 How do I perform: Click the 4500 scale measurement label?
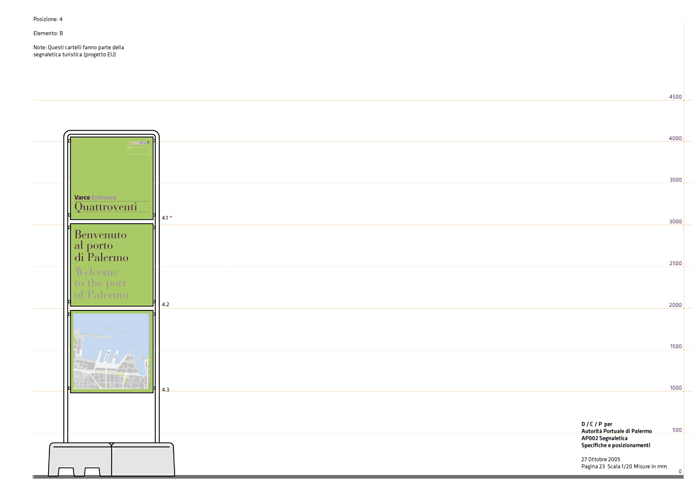675,97
